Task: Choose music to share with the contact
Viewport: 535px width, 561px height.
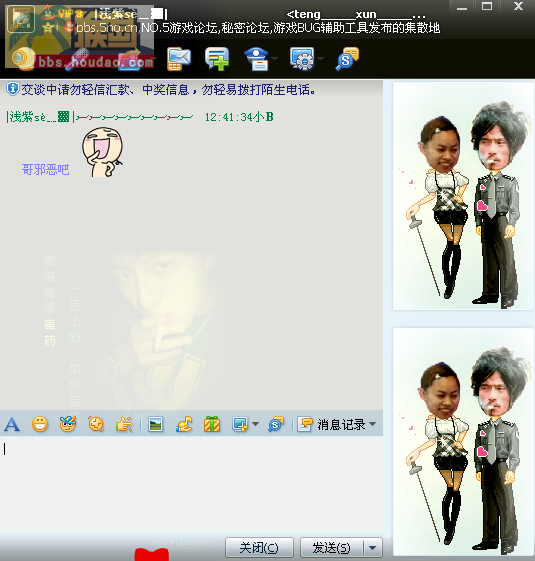Action: coord(184,425)
